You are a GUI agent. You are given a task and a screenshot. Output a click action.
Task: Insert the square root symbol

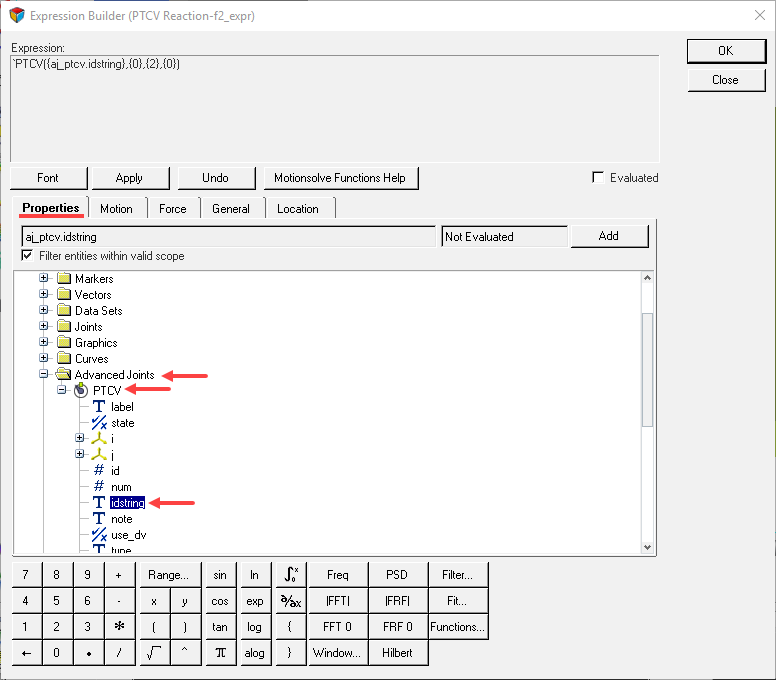tap(154, 653)
